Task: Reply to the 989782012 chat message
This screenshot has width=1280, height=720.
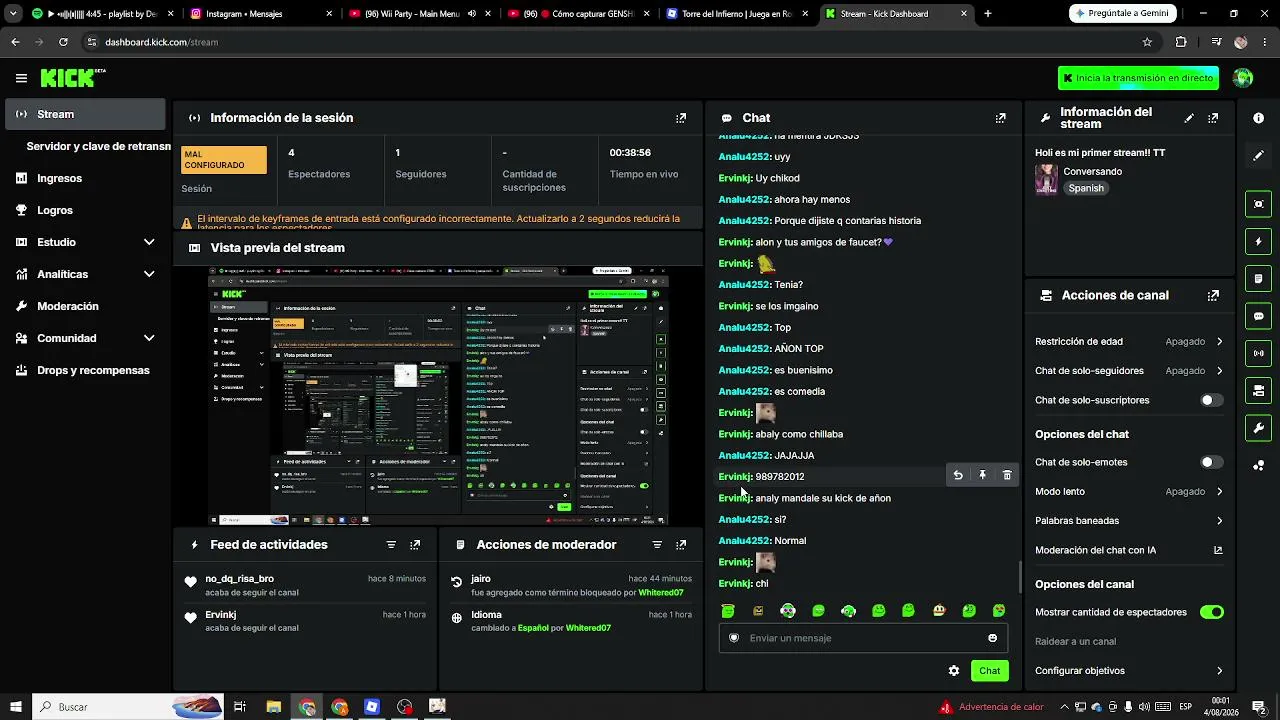Action: (x=958, y=476)
